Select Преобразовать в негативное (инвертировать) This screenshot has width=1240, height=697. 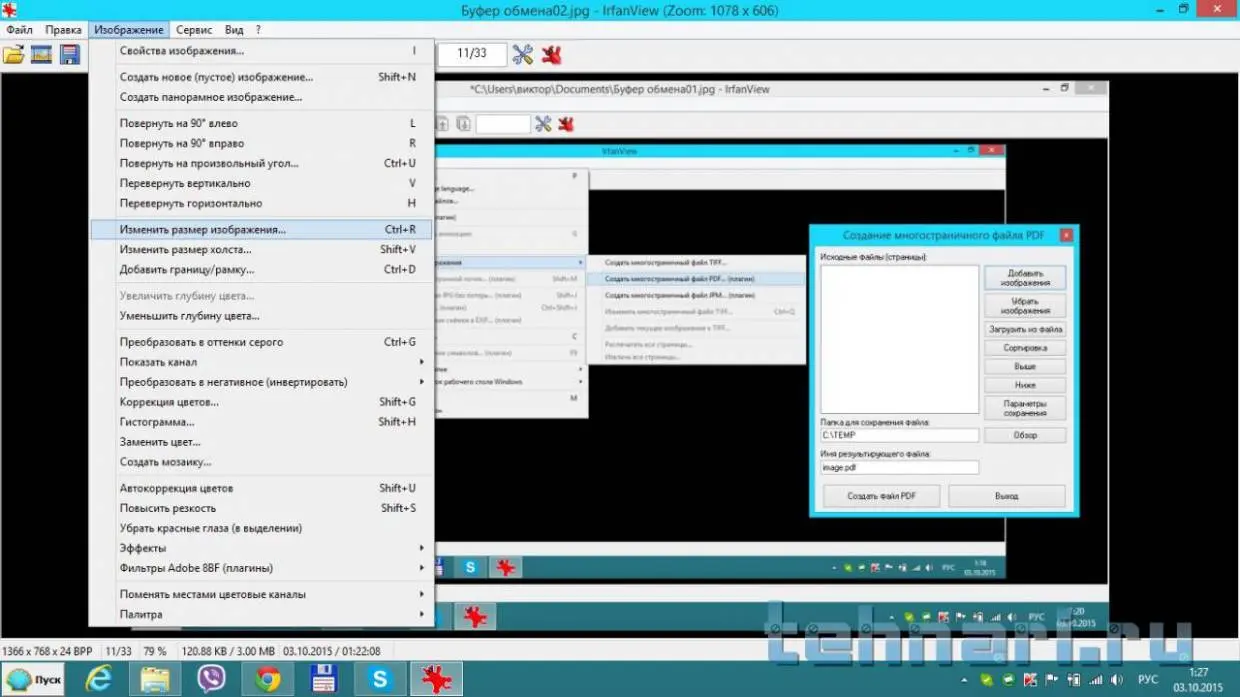(262, 382)
